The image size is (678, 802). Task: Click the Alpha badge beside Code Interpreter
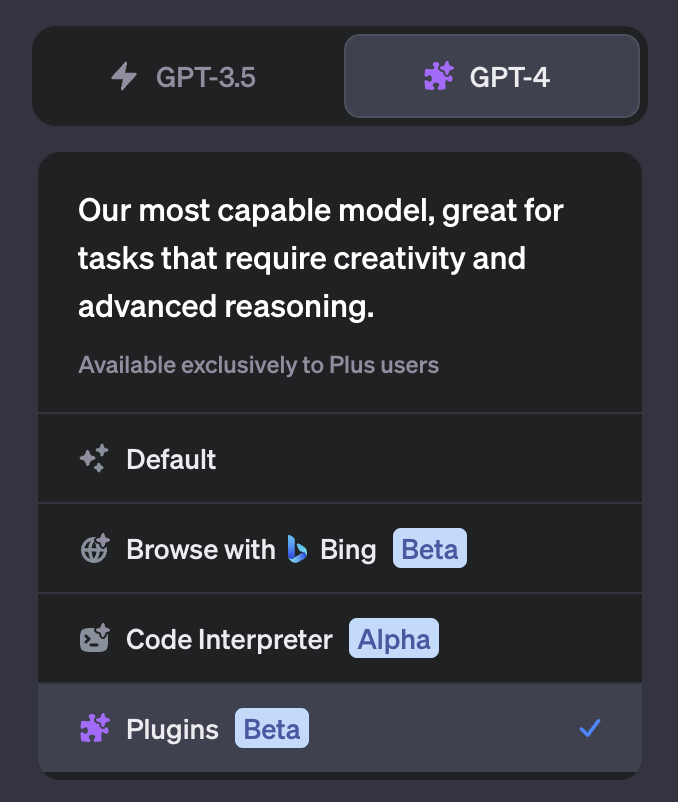point(394,638)
